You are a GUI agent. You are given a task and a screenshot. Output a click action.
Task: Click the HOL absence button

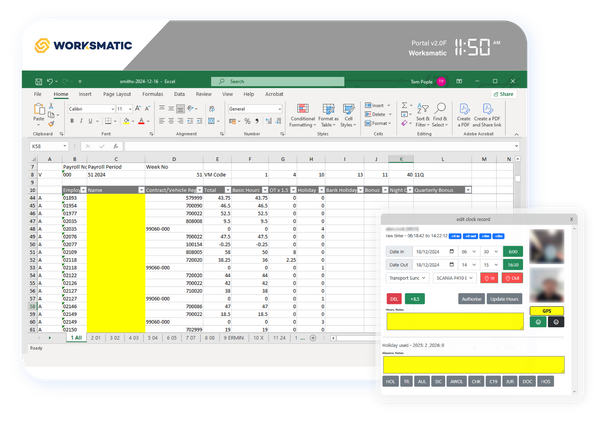click(390, 381)
